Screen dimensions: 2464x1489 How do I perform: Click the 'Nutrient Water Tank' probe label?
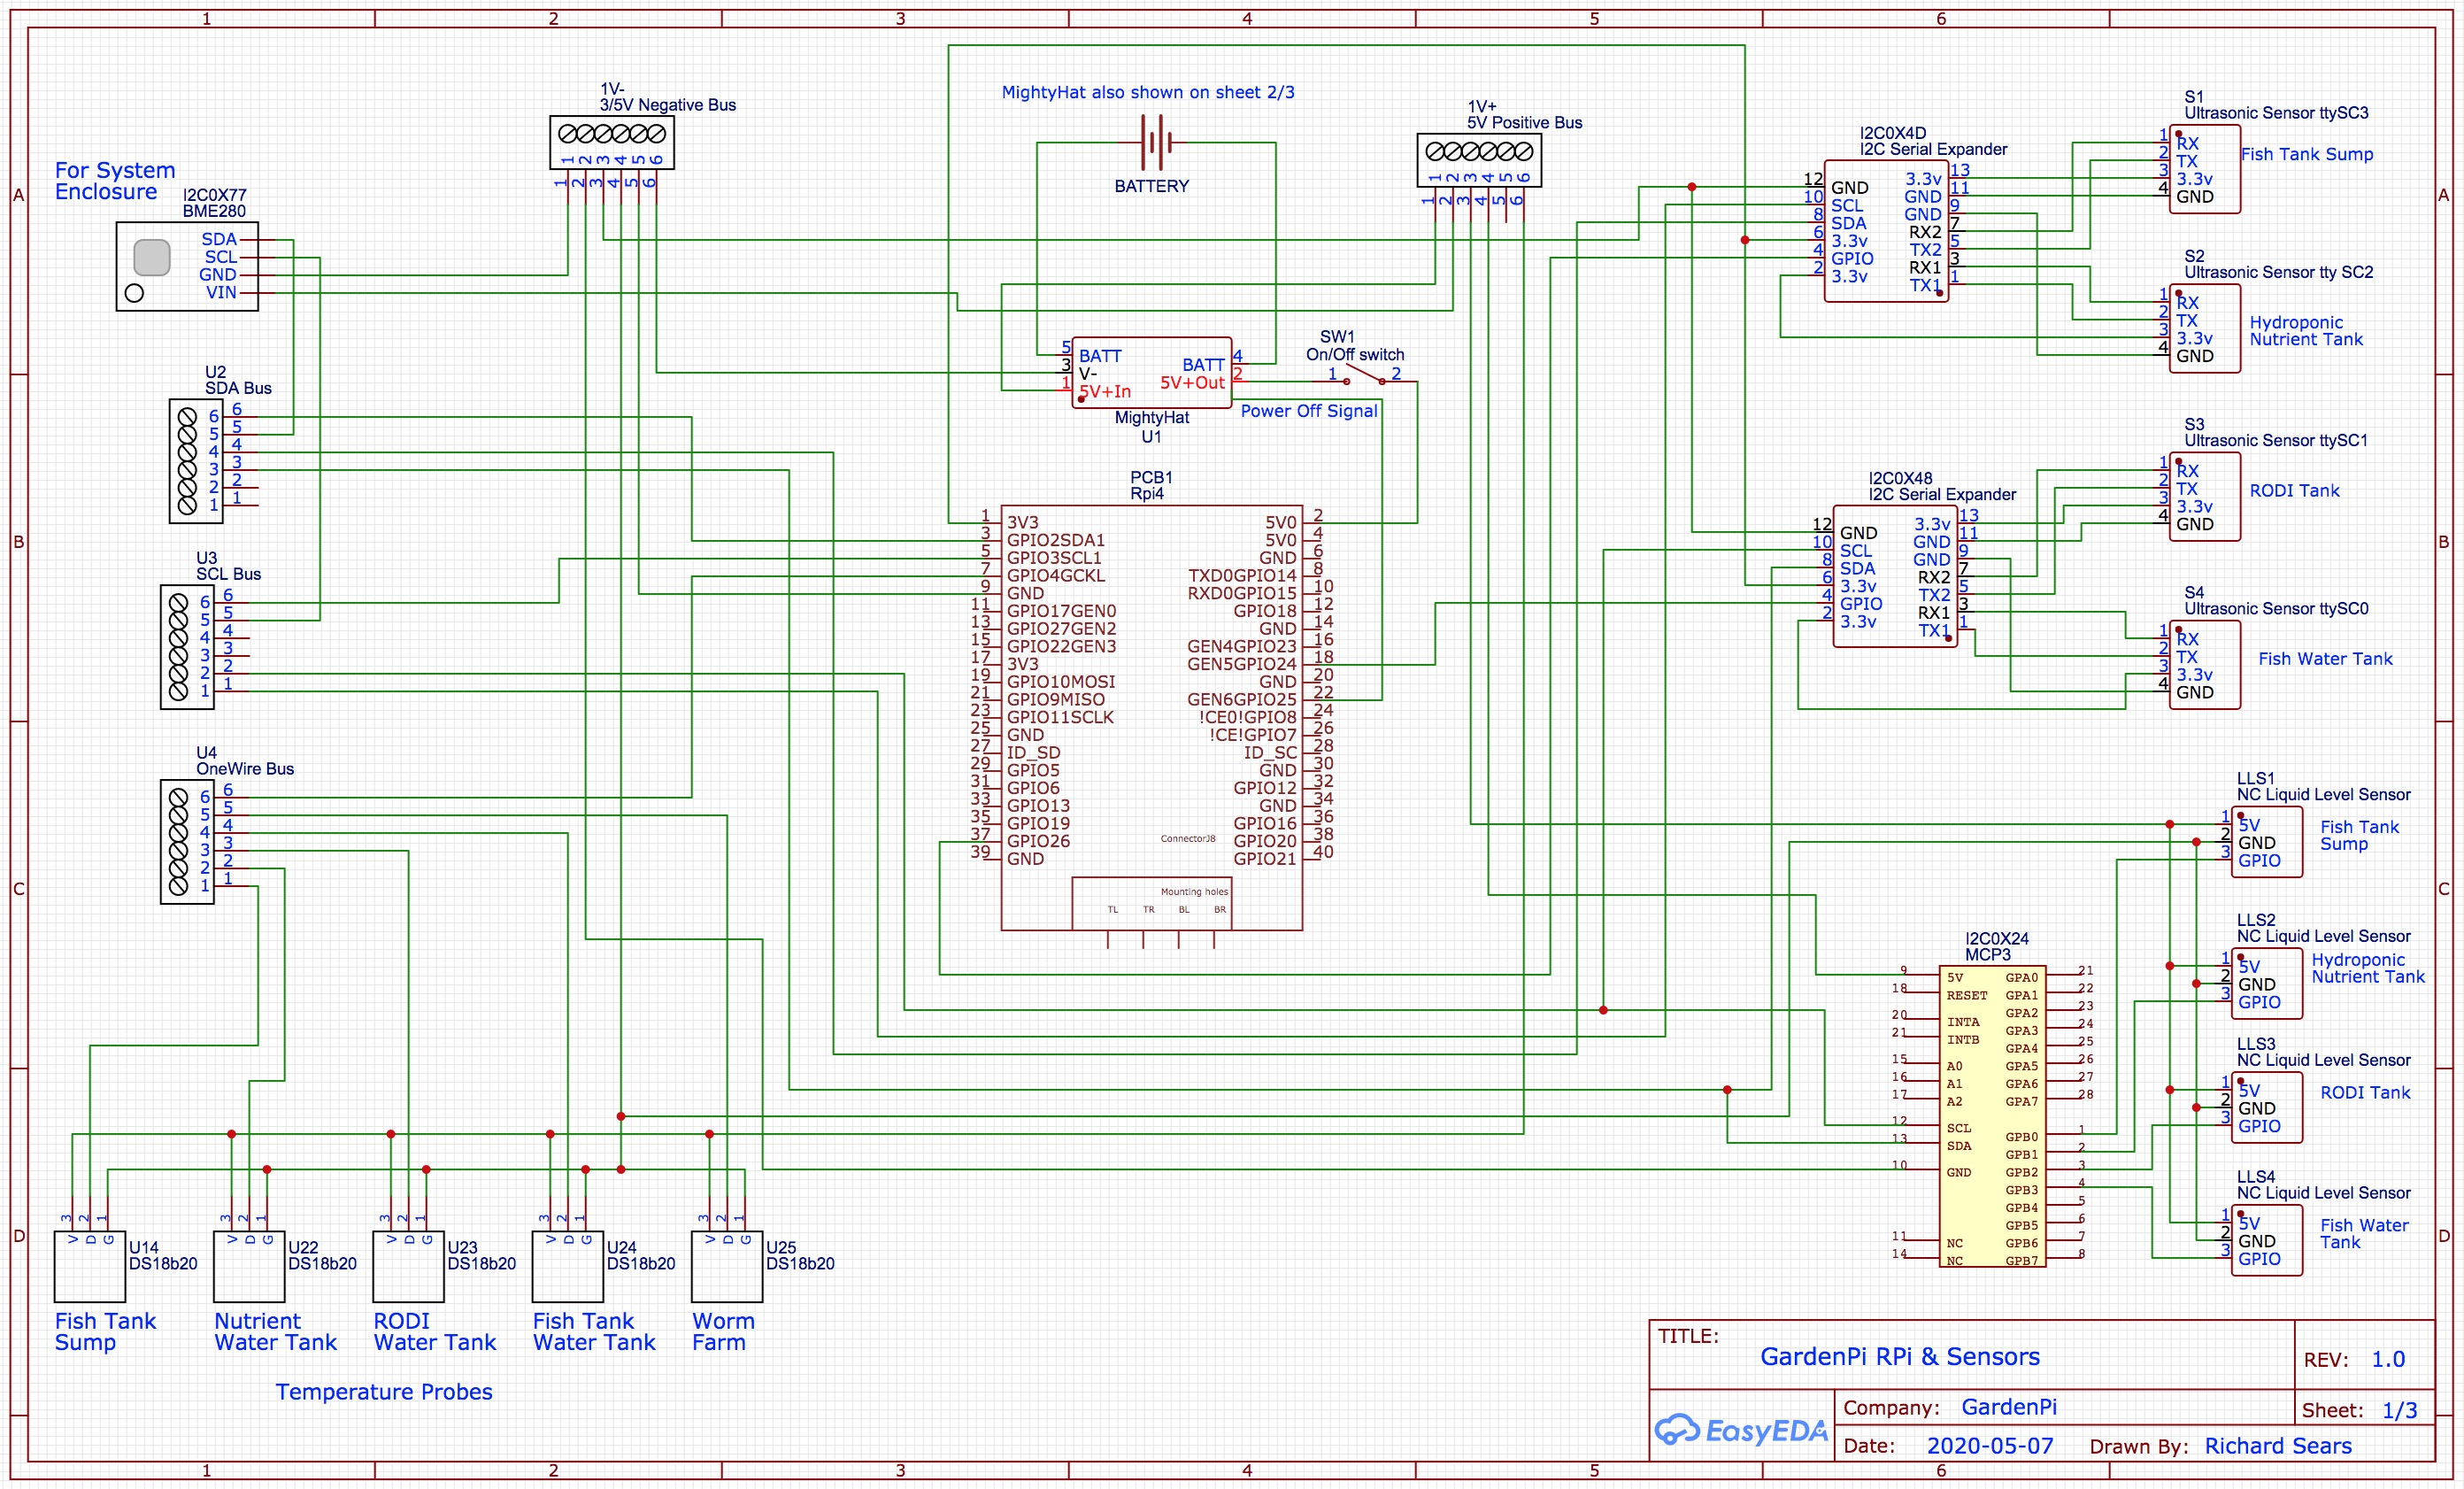click(275, 1331)
